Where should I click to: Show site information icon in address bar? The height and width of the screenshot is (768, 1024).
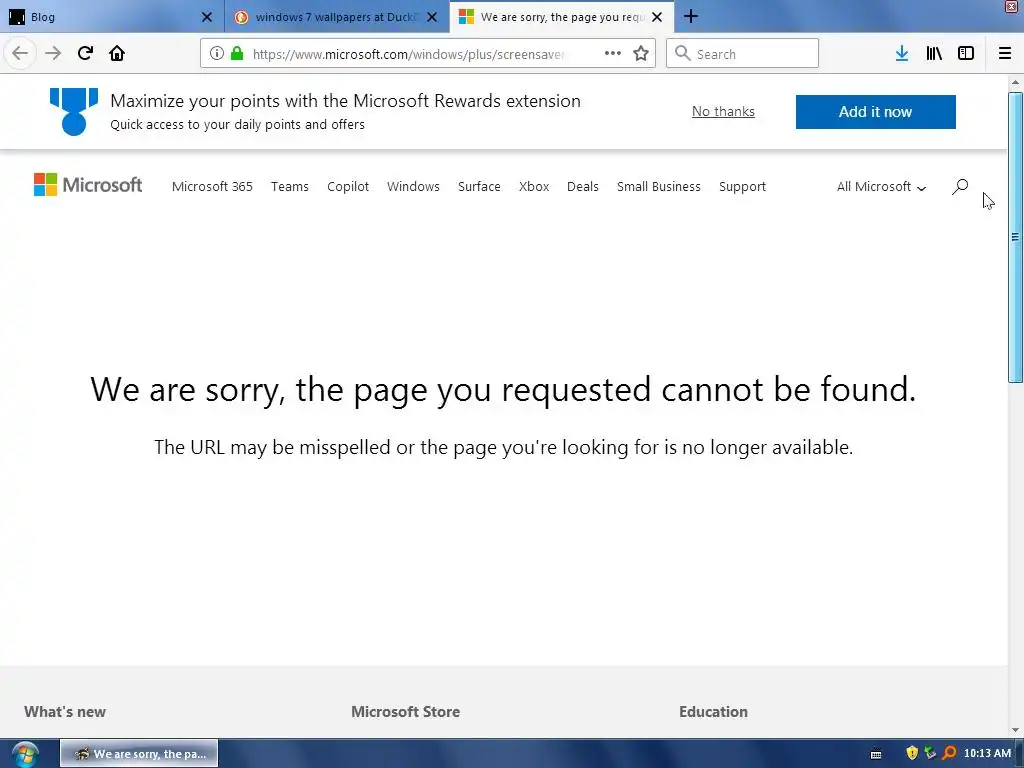[217, 53]
